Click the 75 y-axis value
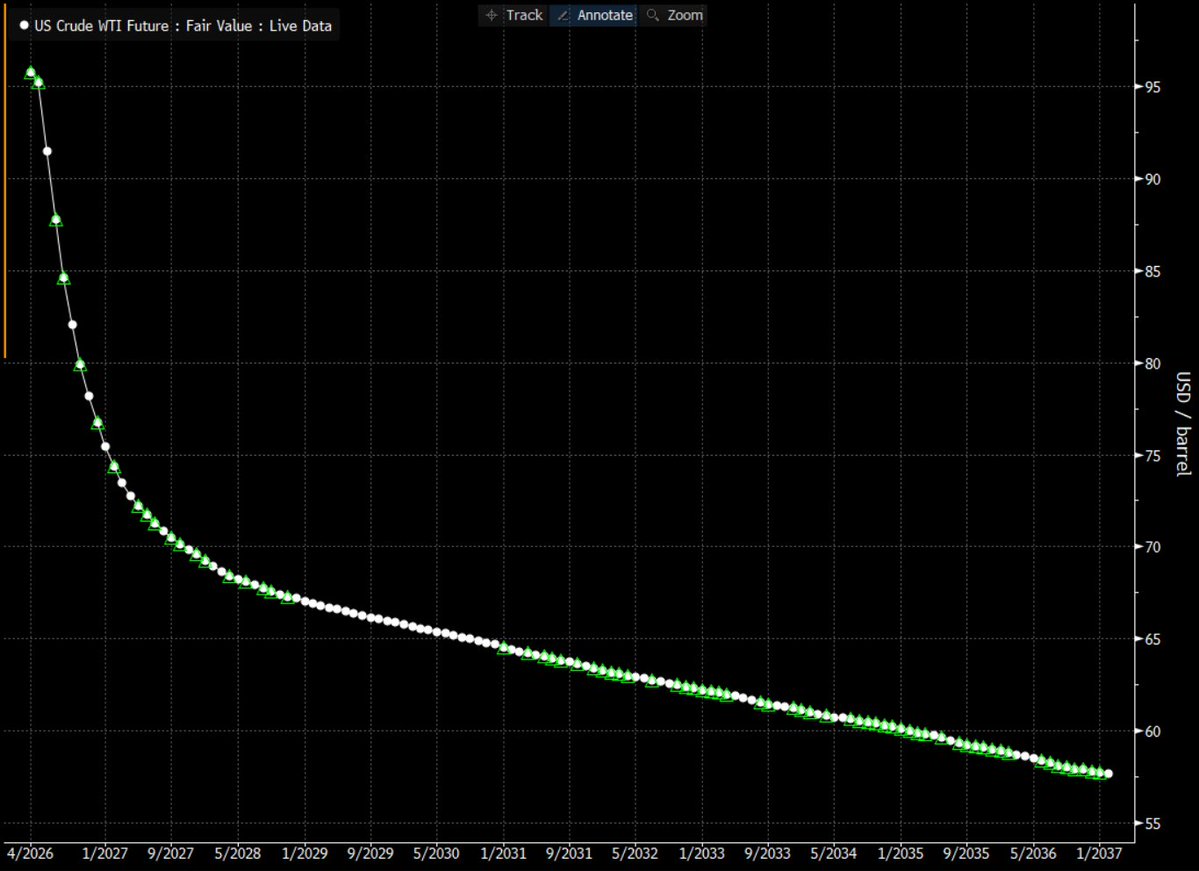 1152,456
